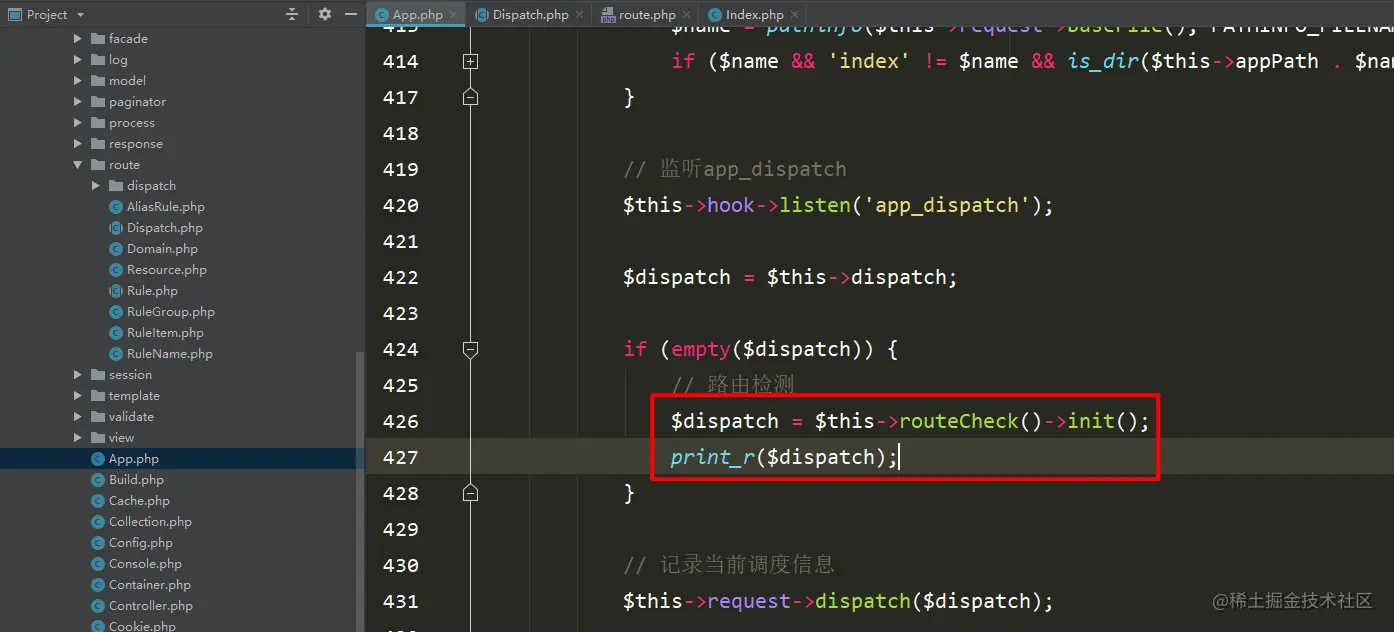This screenshot has width=1394, height=632.
Task: Click listen method on line 420
Action: coord(815,205)
